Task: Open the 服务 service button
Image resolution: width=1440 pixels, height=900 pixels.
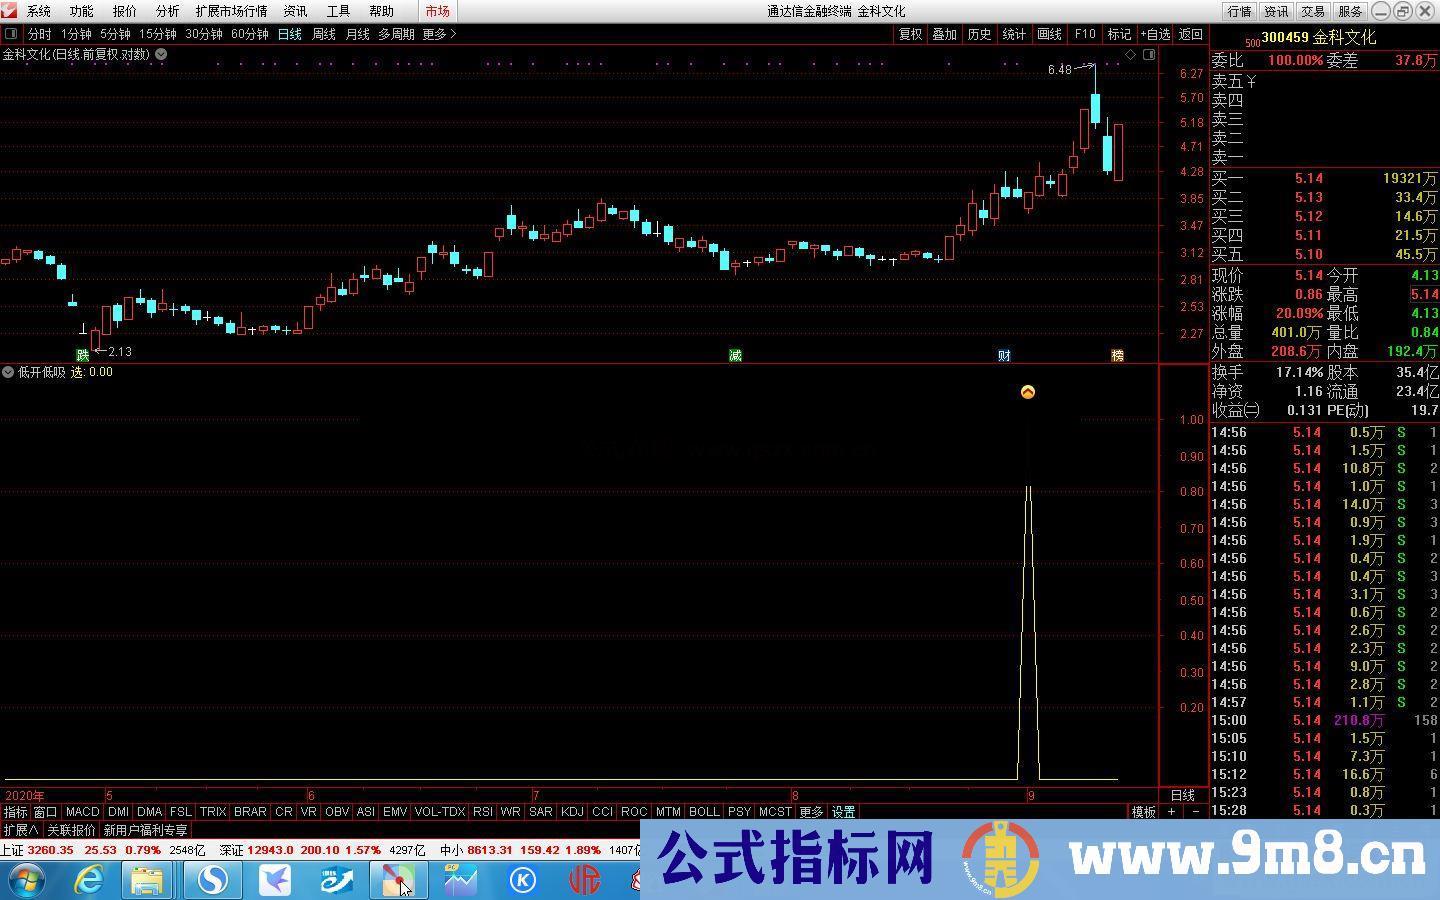Action: point(1350,11)
